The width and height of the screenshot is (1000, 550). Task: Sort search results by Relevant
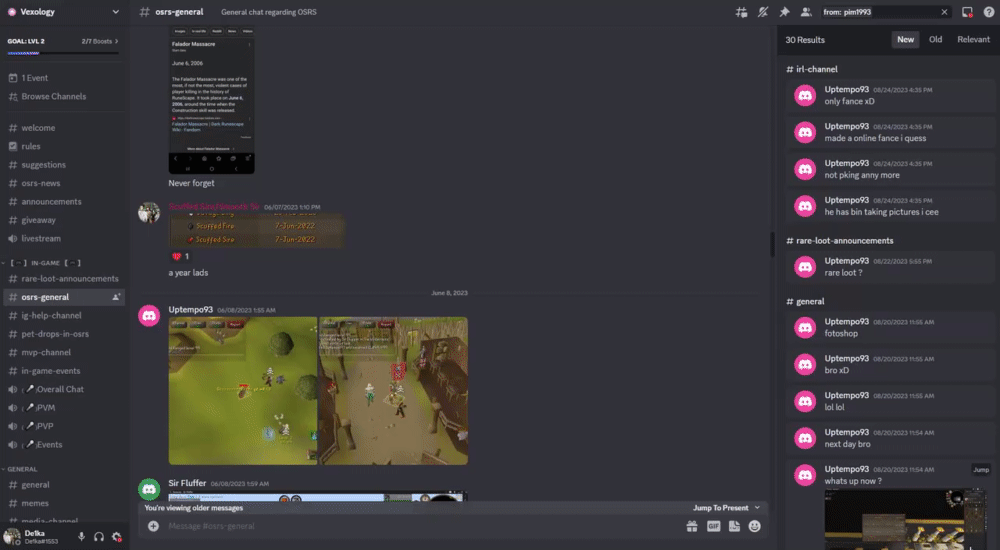tap(973, 40)
